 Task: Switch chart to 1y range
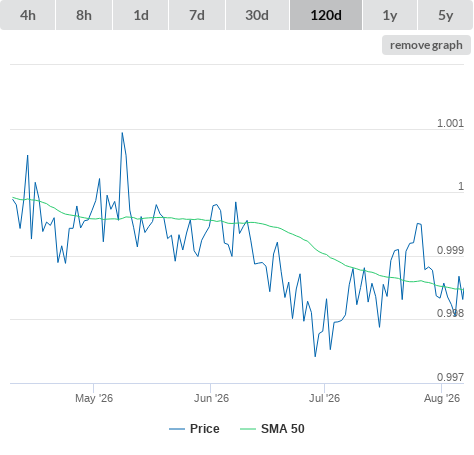390,15
